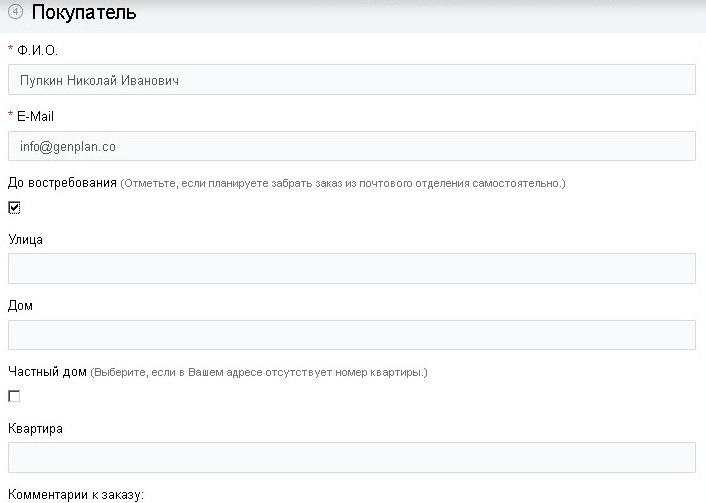
Task: Click the E-Mail field label
Action: pyautogui.click(x=35, y=116)
